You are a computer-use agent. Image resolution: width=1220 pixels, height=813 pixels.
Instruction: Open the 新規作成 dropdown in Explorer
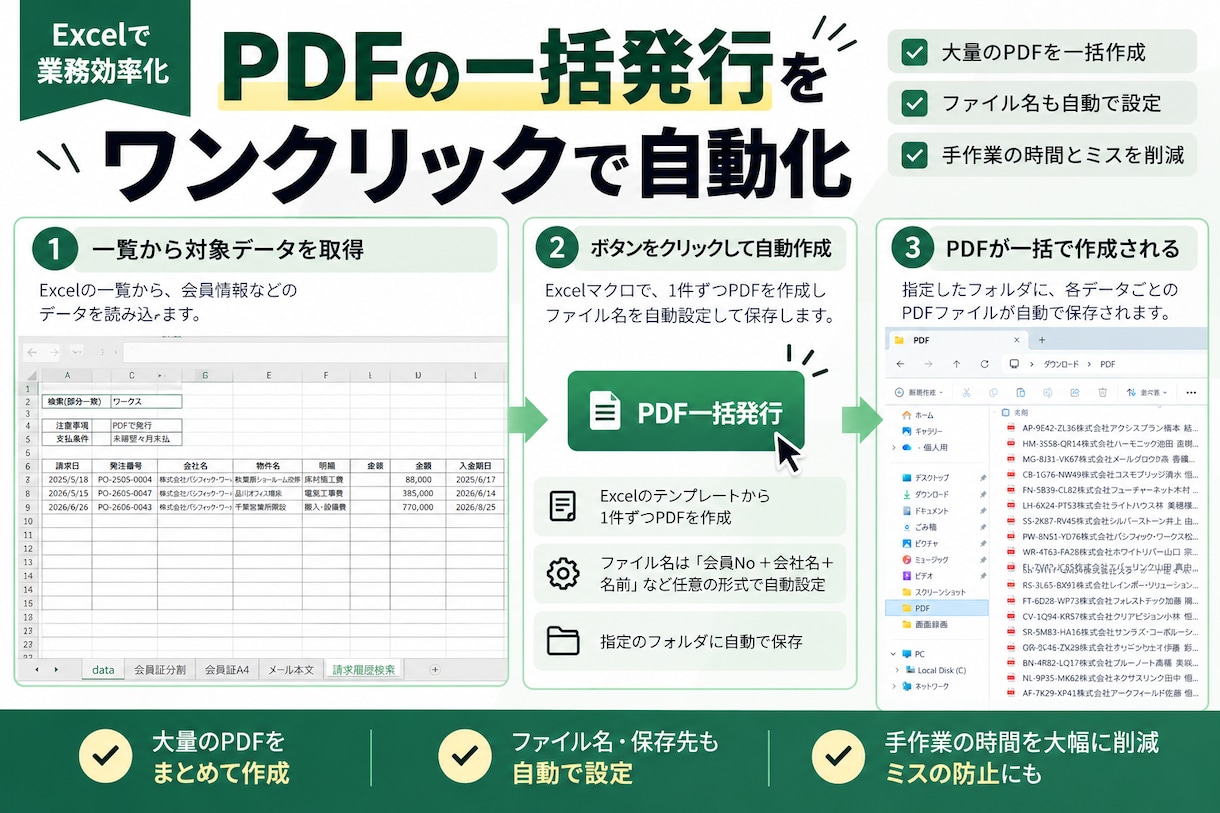tap(917, 393)
